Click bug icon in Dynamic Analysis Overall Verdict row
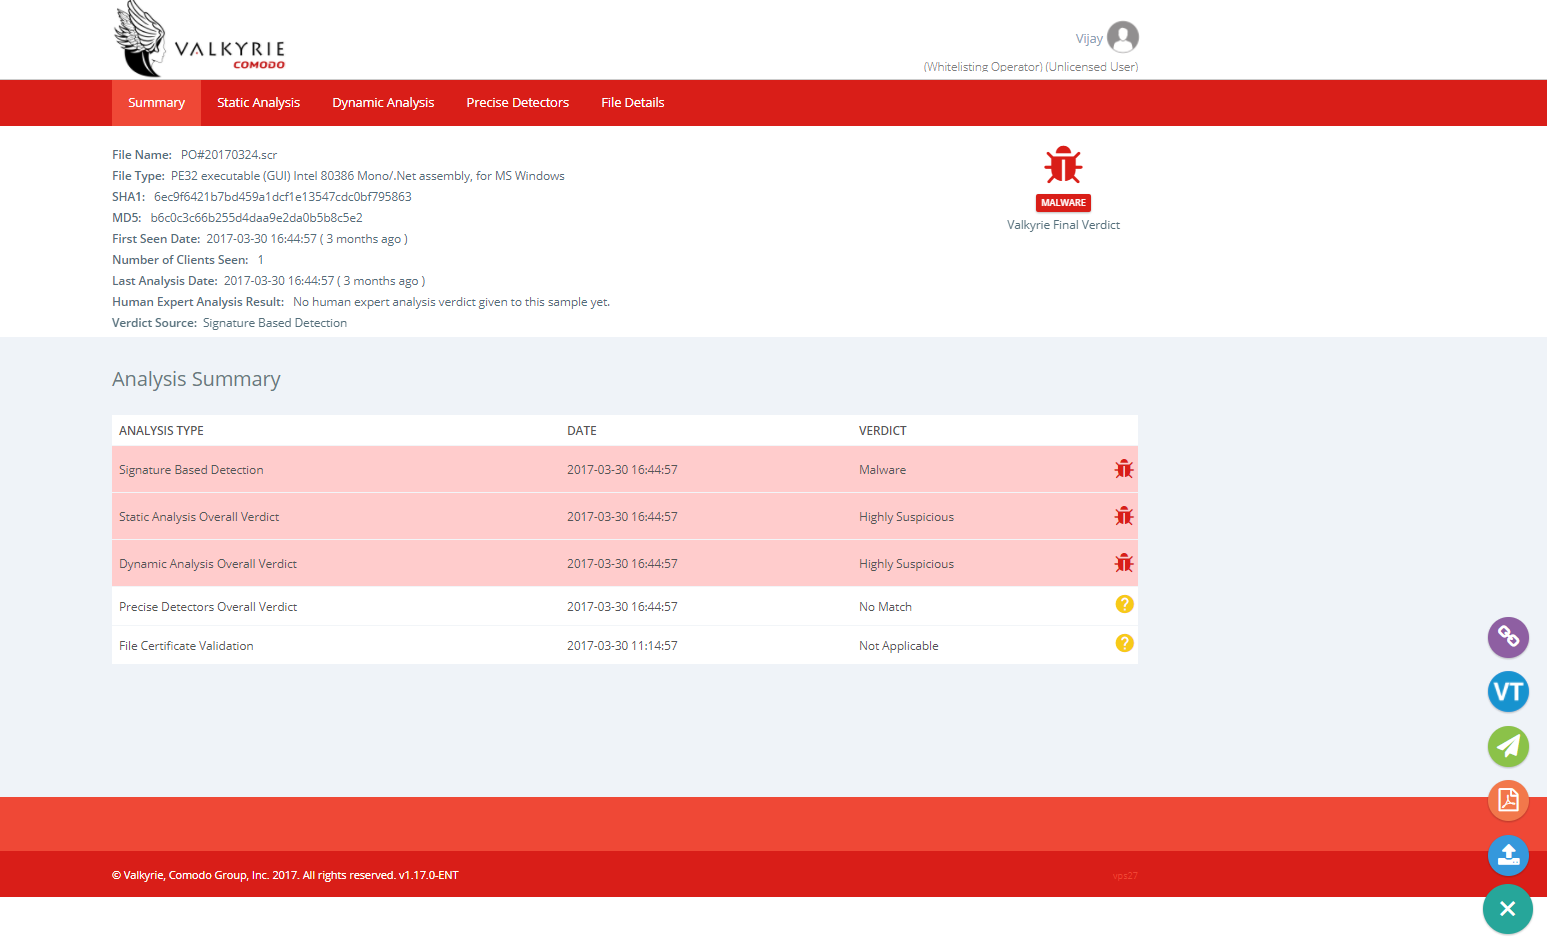 coord(1124,563)
